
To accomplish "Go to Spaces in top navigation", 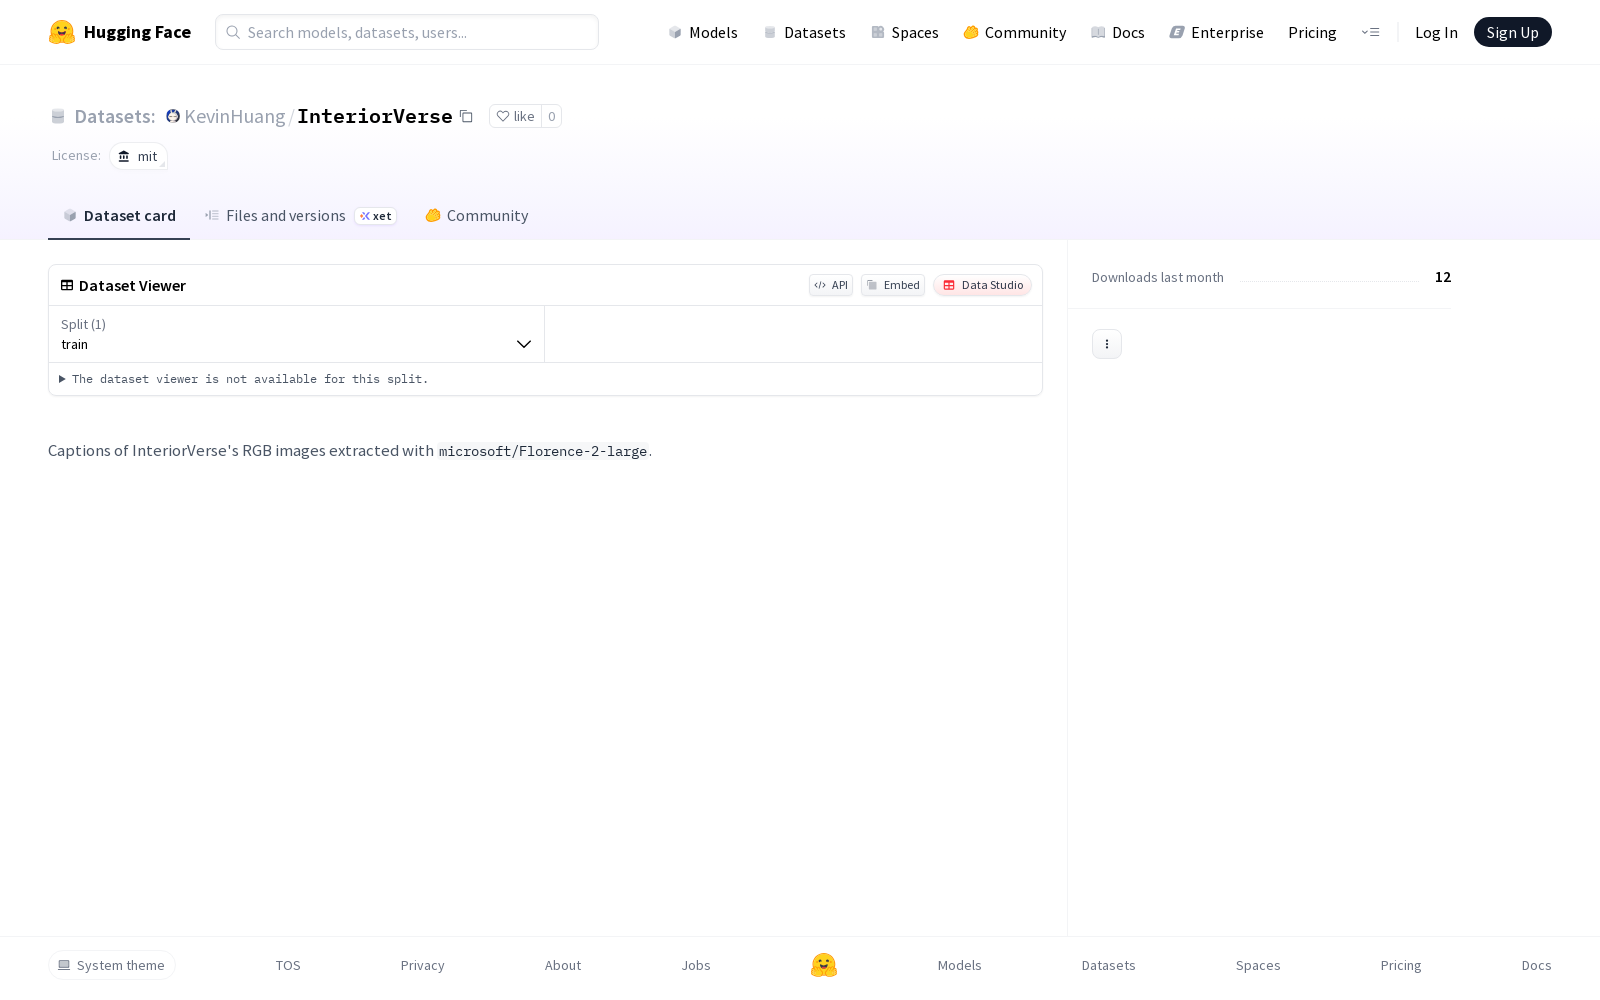I will (904, 32).
